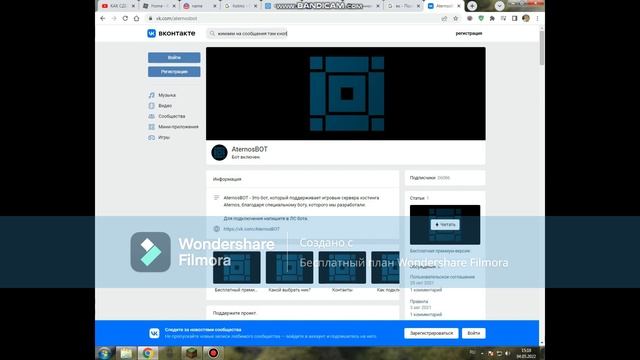
Task: Close the active AternosBOT tab
Action: (x=458, y=6)
